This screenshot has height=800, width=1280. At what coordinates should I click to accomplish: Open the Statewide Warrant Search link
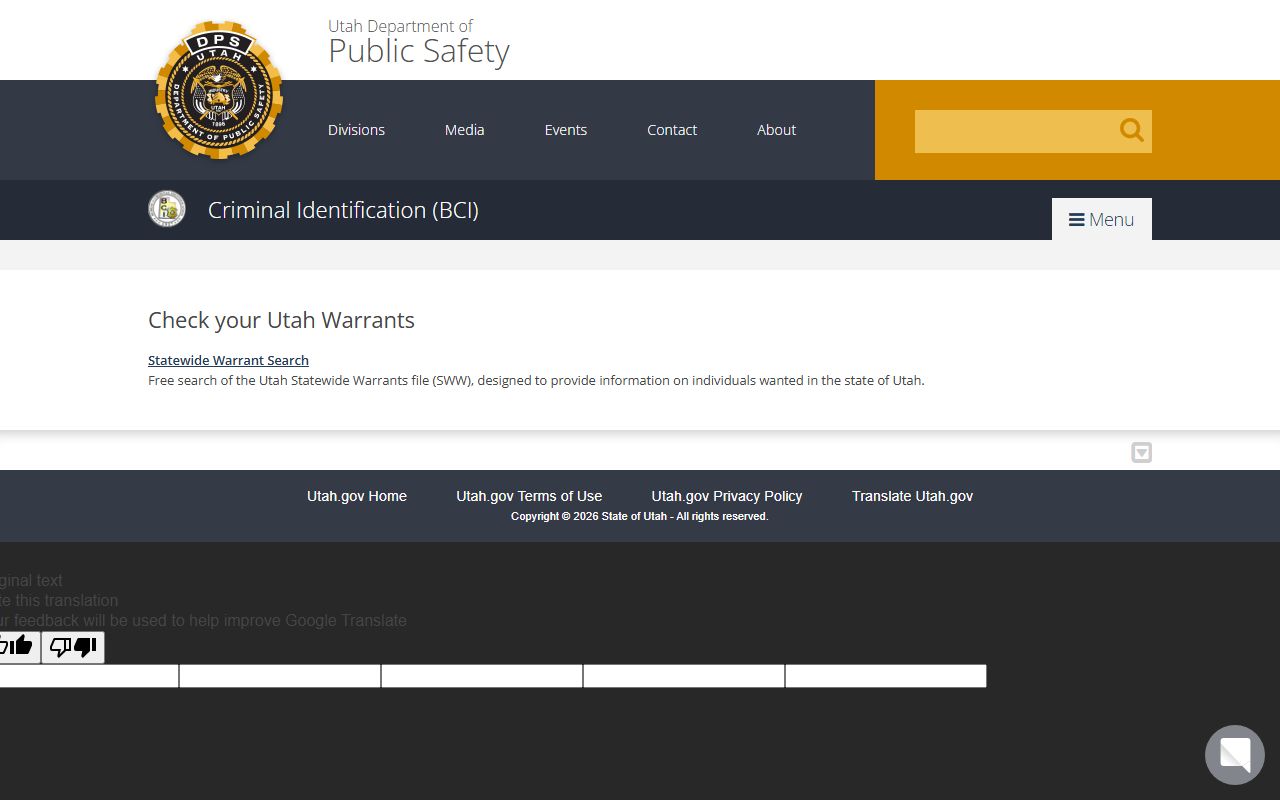coord(228,360)
